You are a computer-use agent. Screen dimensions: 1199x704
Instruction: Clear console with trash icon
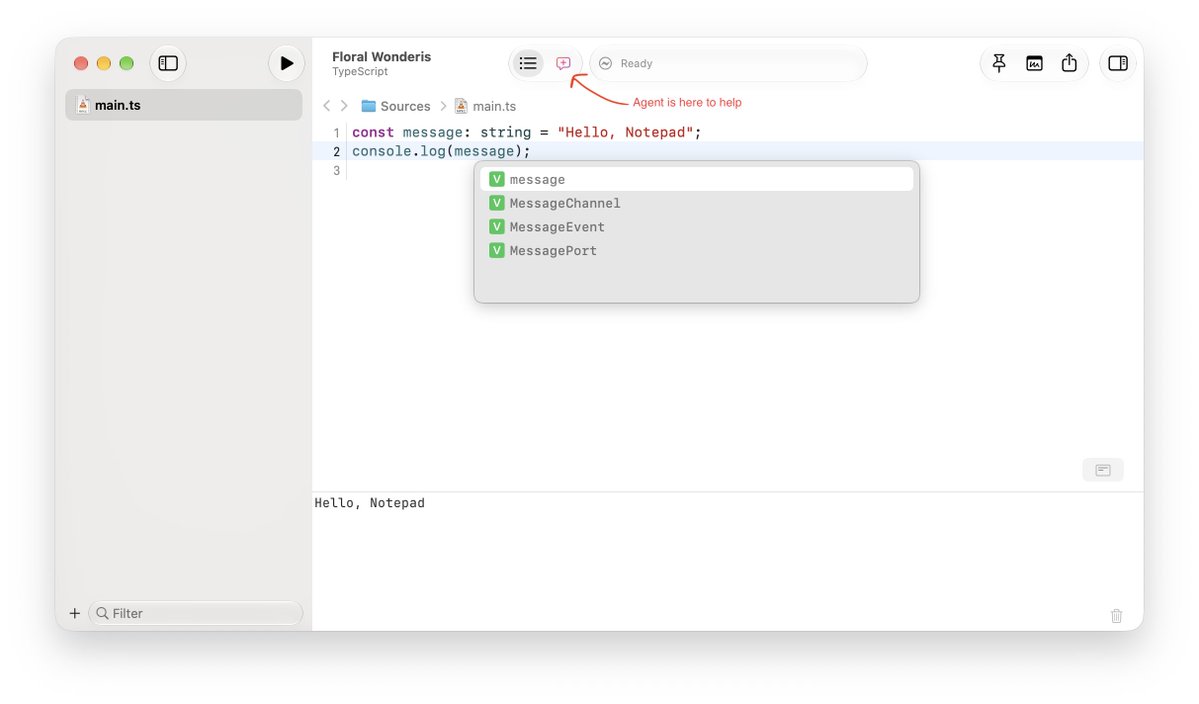point(1116,615)
